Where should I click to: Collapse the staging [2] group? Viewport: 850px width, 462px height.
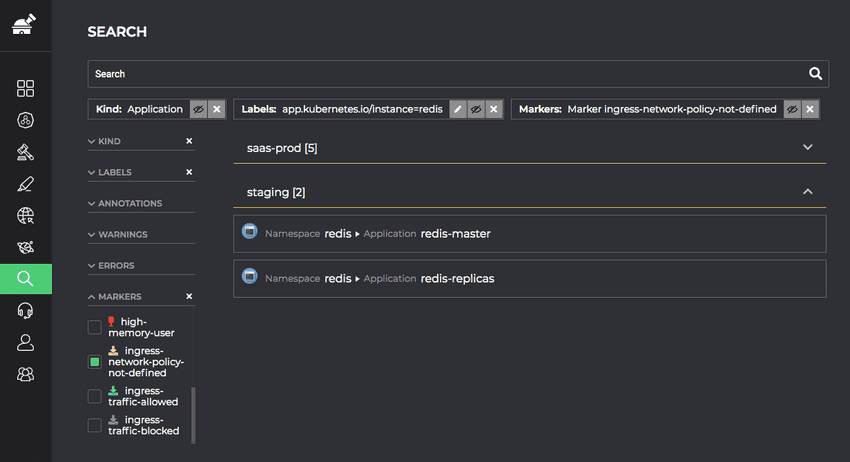tap(808, 191)
